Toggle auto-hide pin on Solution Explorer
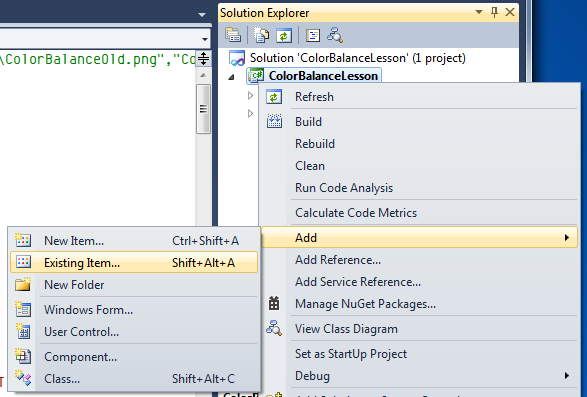Viewport: 587px width, 397px height. click(x=494, y=12)
